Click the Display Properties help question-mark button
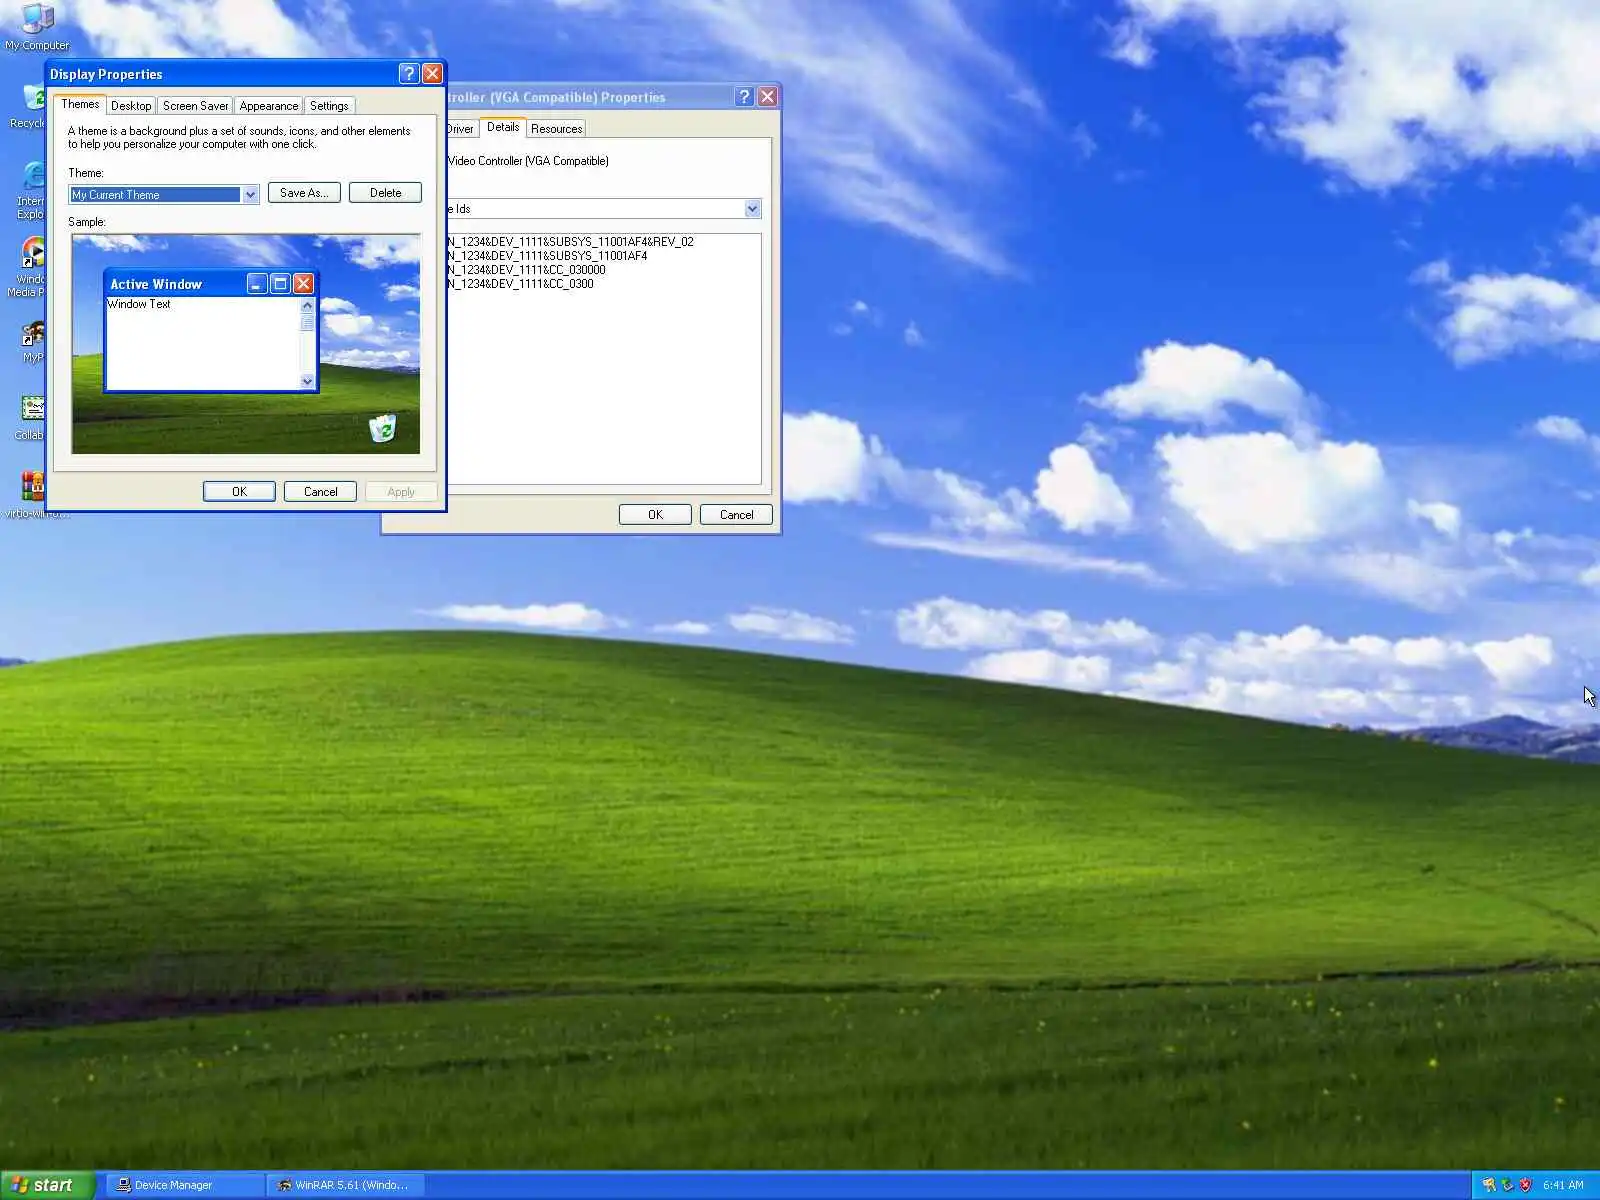The height and width of the screenshot is (1200, 1600). 408,73
